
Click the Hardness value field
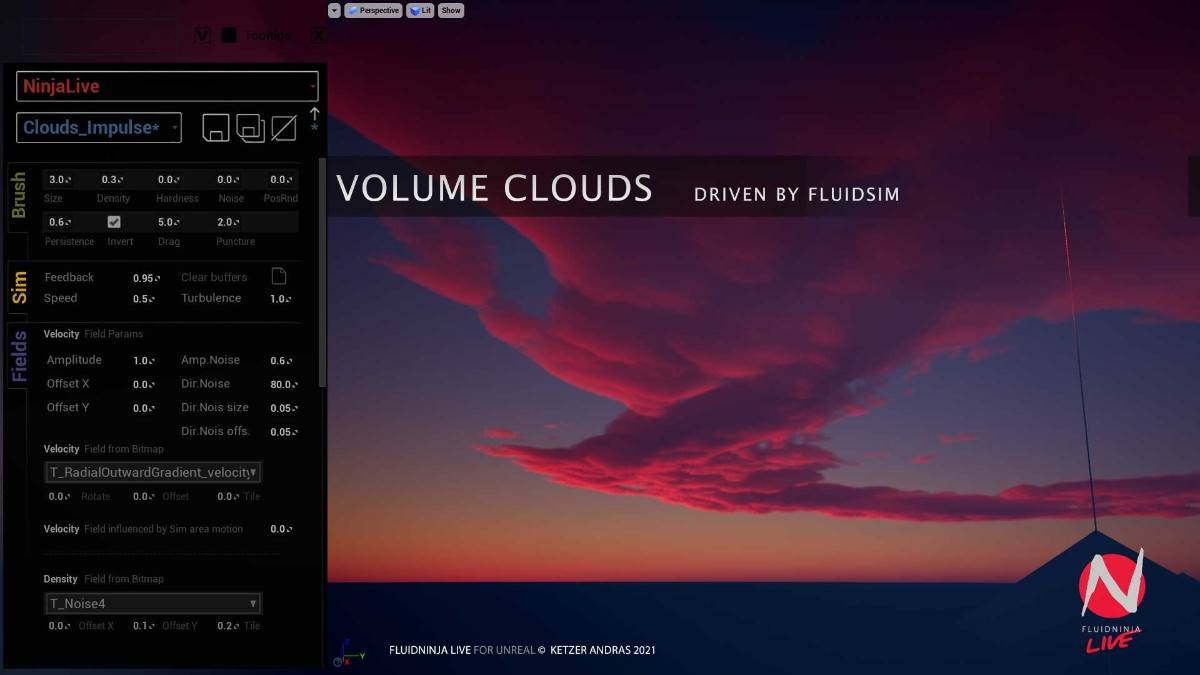point(169,180)
